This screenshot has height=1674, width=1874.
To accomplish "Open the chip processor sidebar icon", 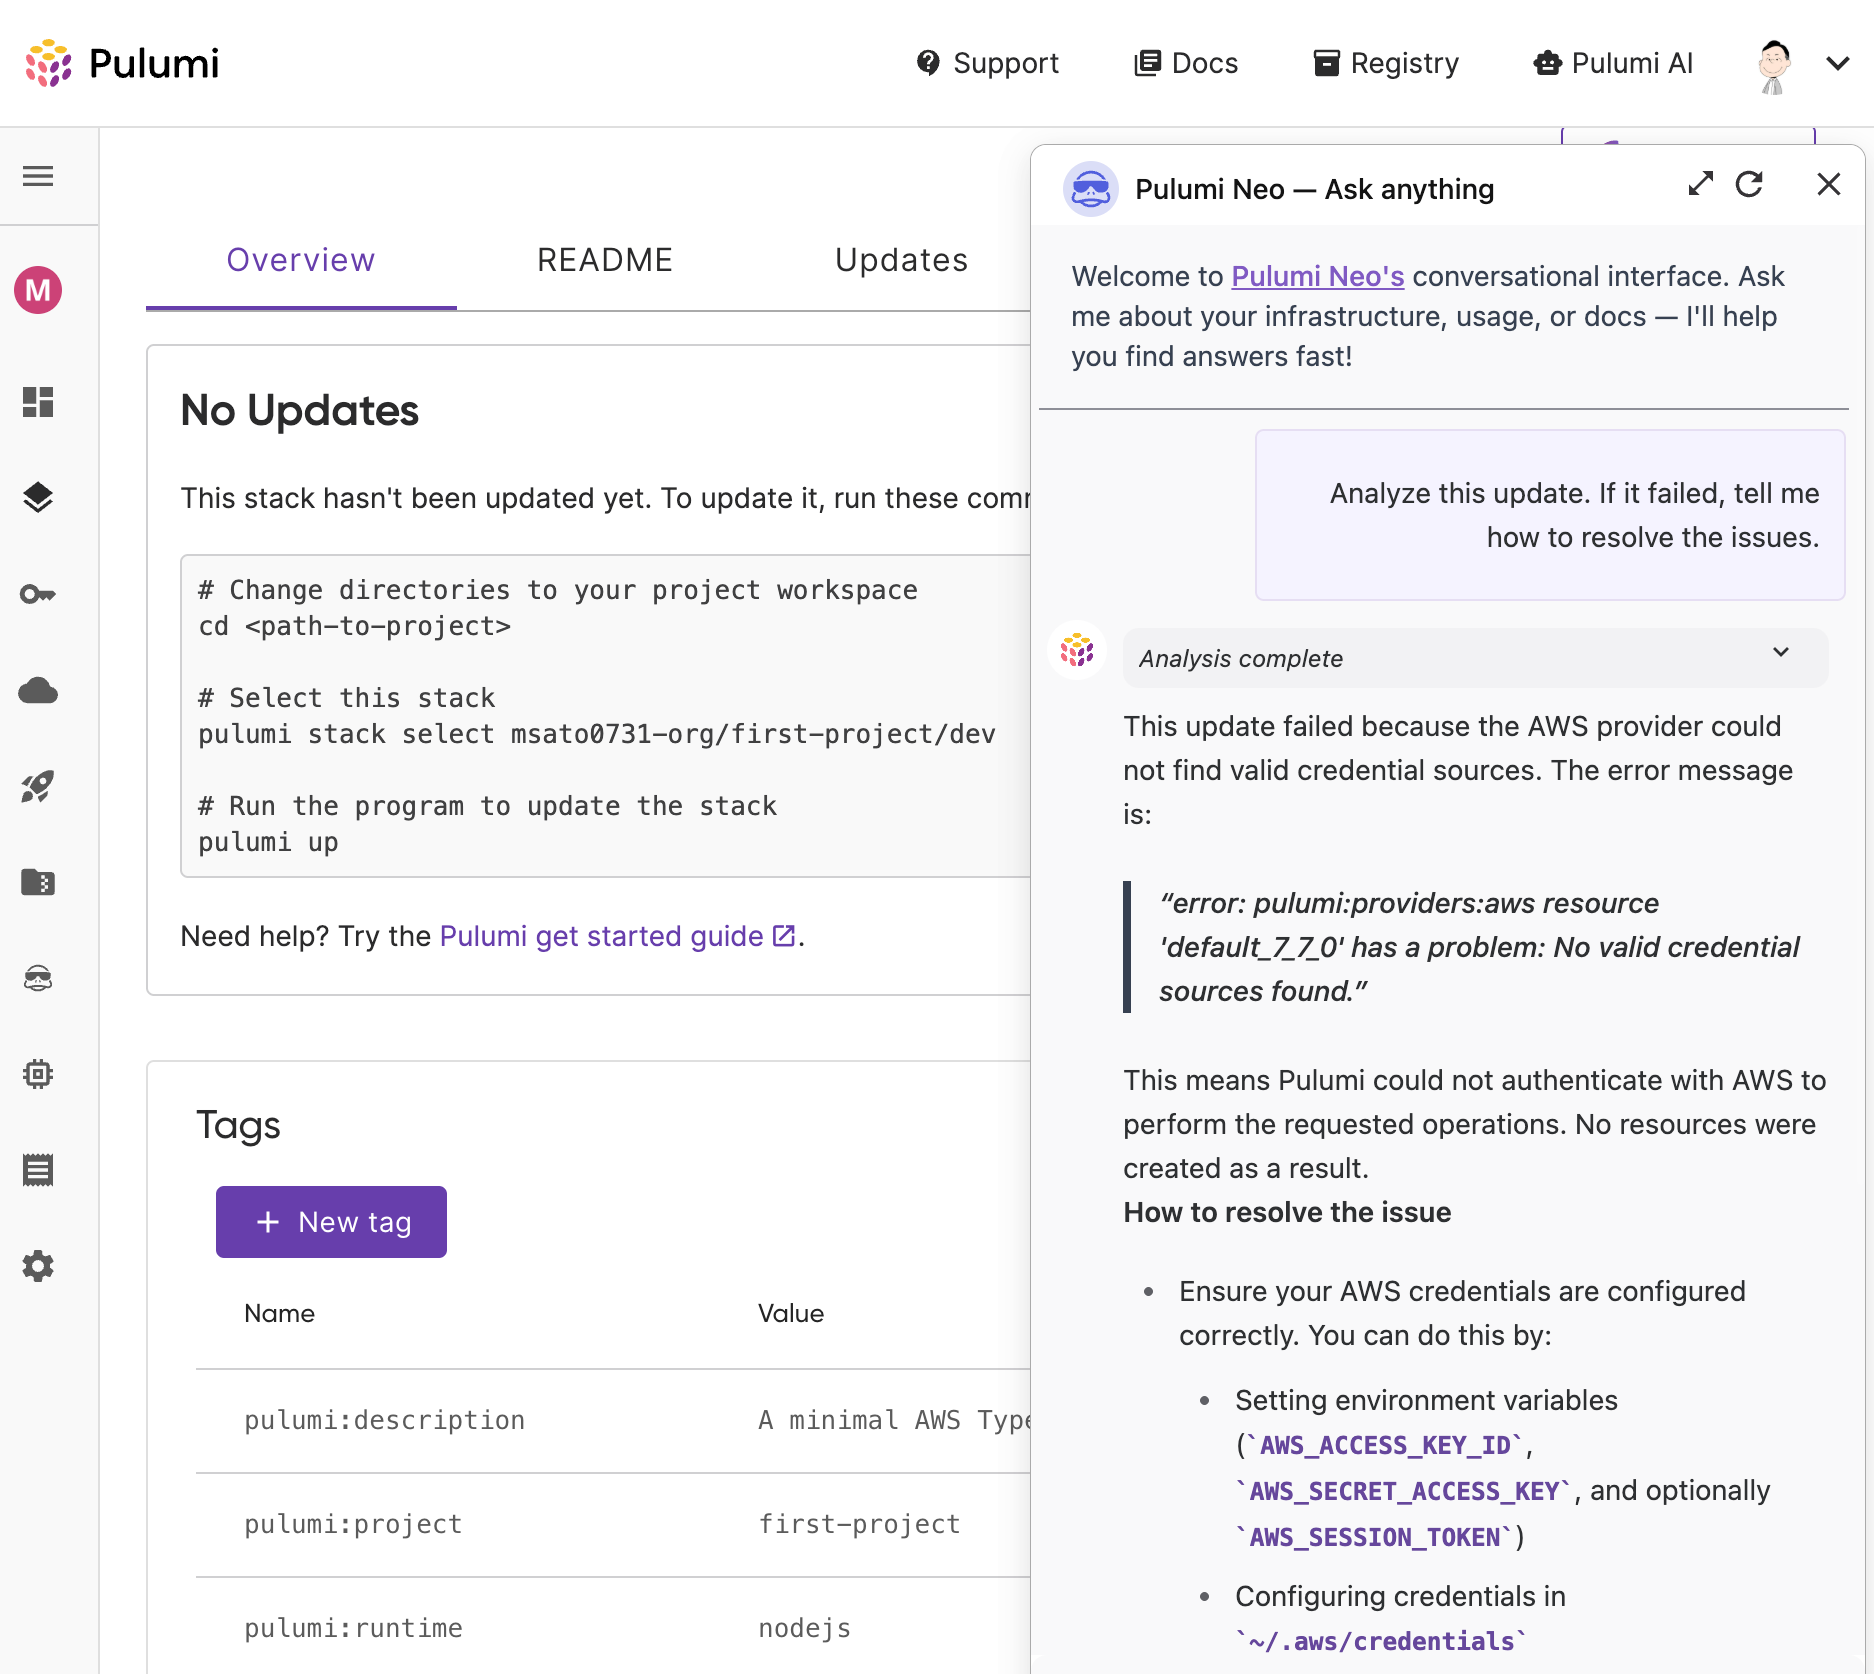I will click(x=38, y=1074).
